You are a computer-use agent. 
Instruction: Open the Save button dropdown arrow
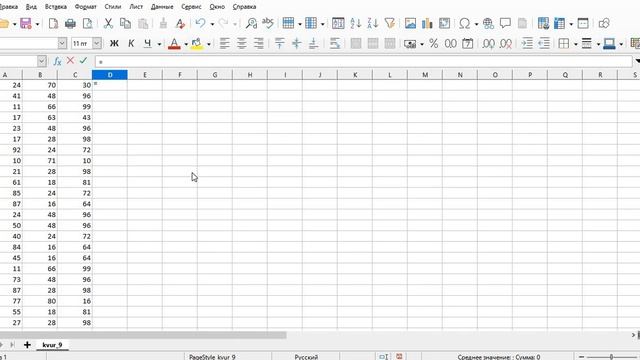pos(37,24)
